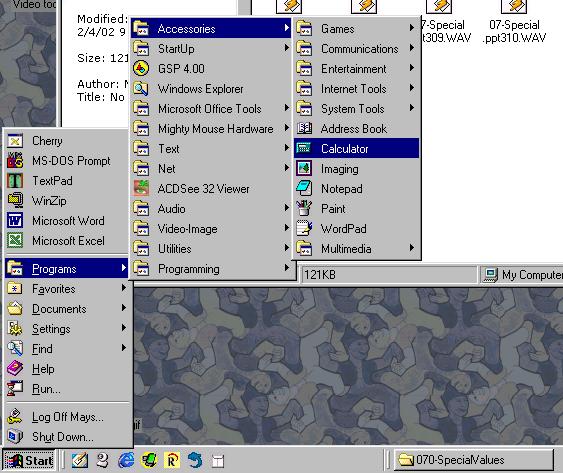Click the R Quick Launch icon
The height and width of the screenshot is (473, 563).
172,460
